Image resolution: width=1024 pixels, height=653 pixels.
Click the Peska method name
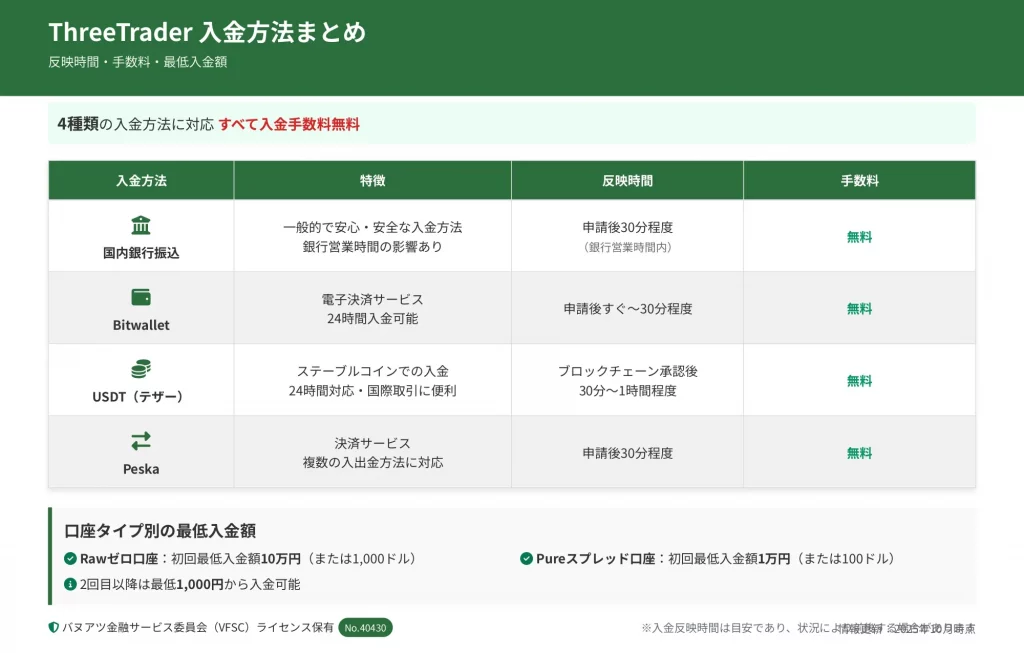click(141, 469)
